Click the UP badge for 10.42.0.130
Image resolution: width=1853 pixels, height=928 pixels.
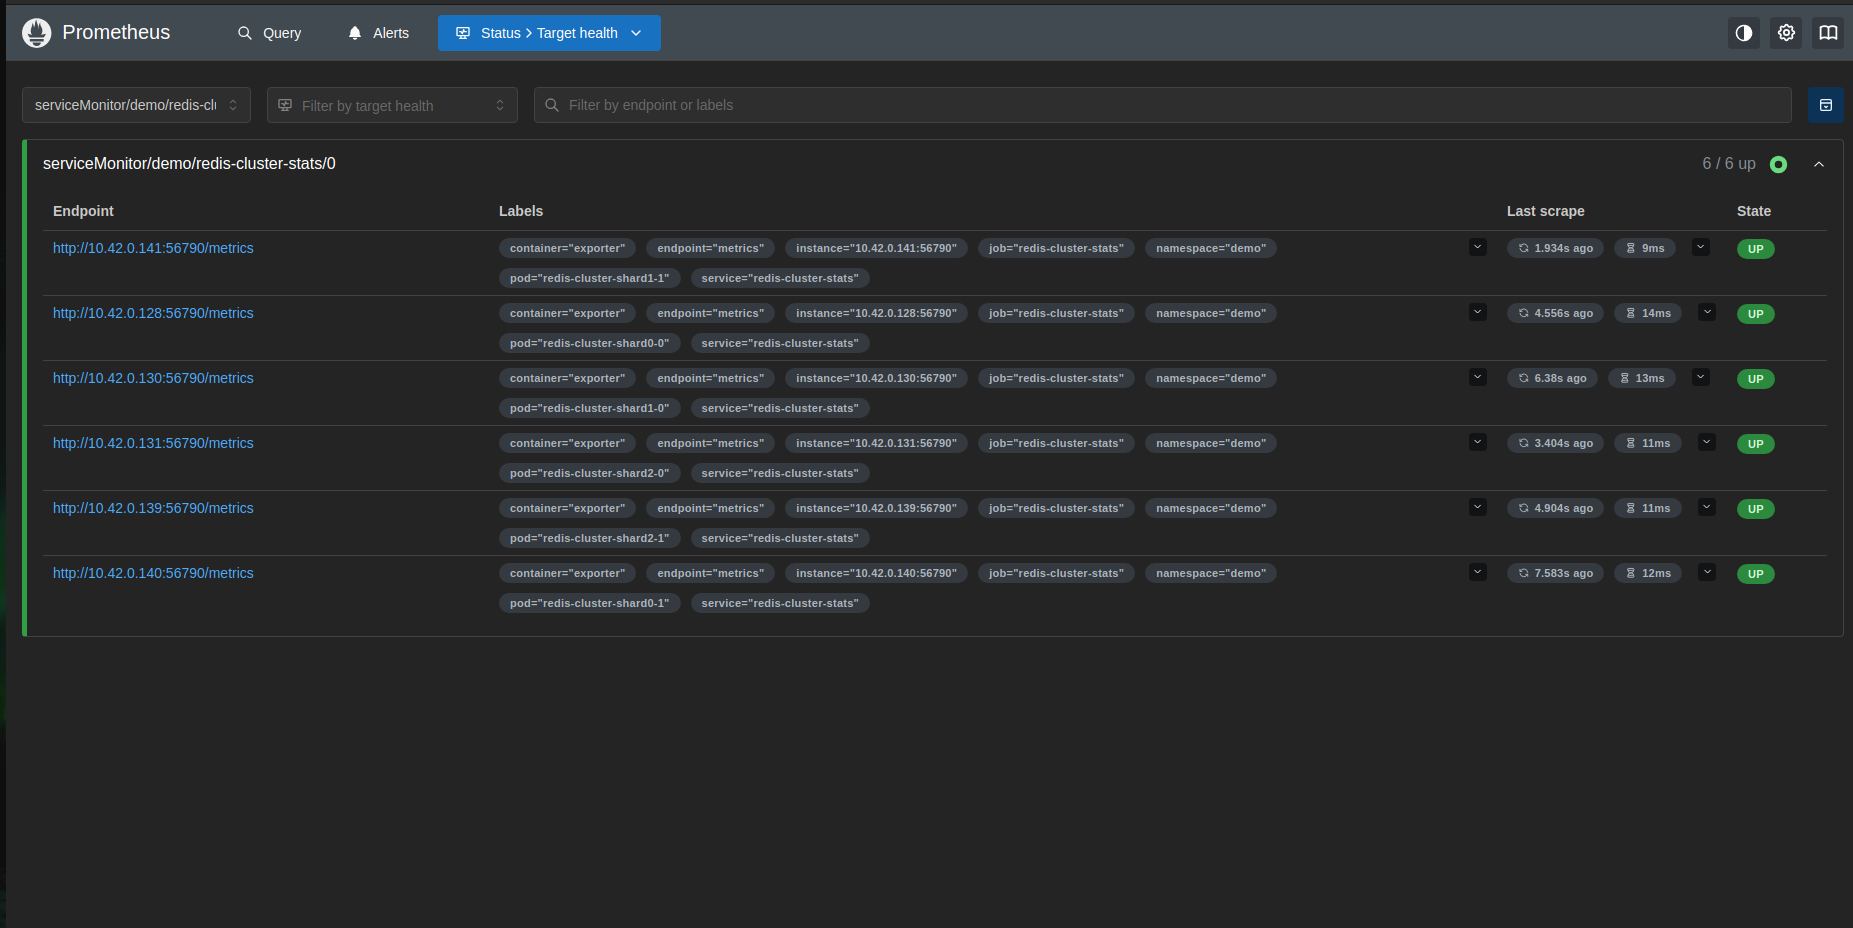(1756, 379)
